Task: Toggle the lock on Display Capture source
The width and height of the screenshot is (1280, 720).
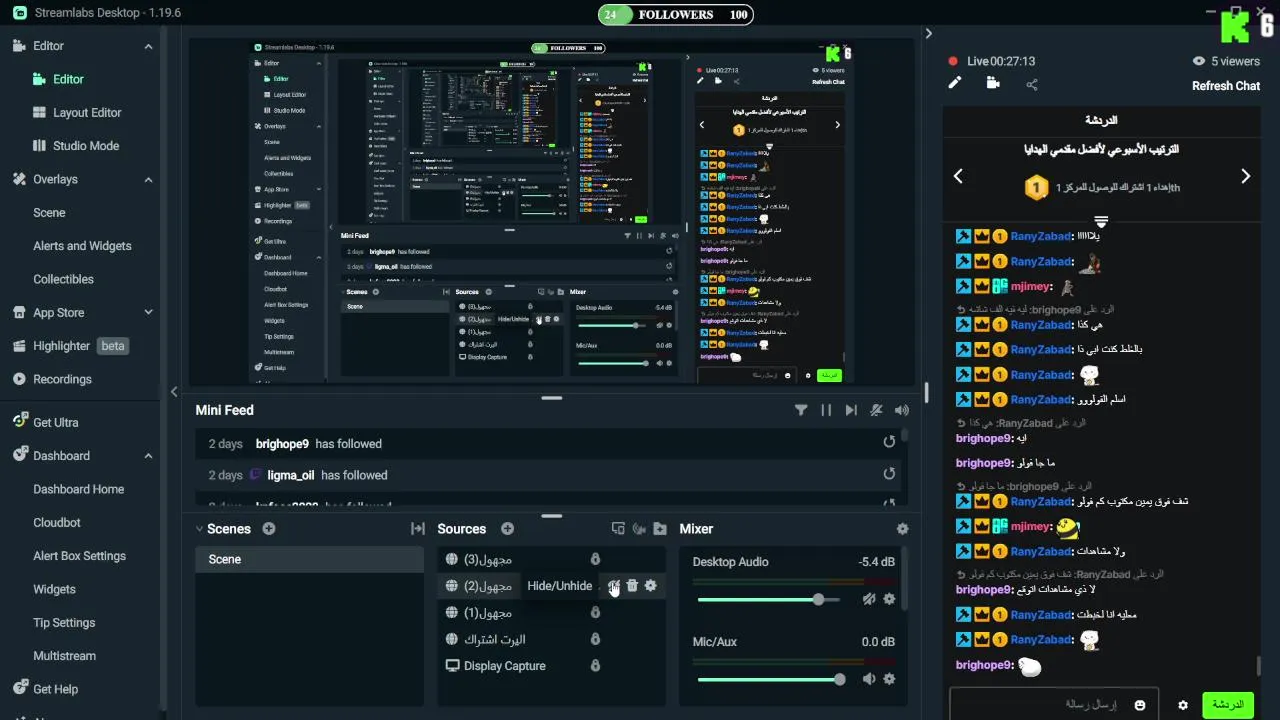Action: point(595,666)
